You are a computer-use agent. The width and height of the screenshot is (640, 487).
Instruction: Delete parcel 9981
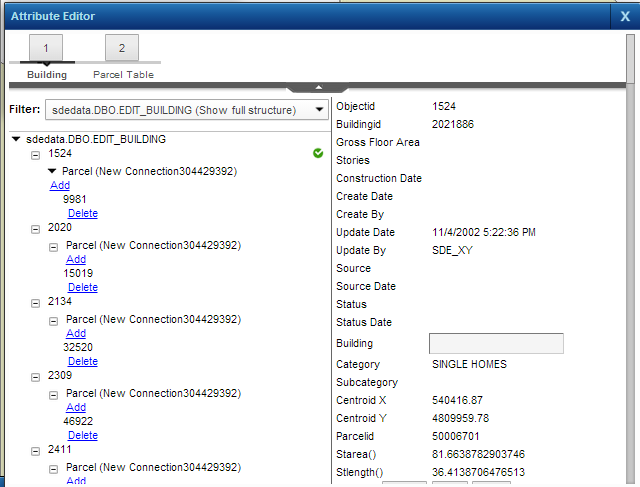click(82, 213)
